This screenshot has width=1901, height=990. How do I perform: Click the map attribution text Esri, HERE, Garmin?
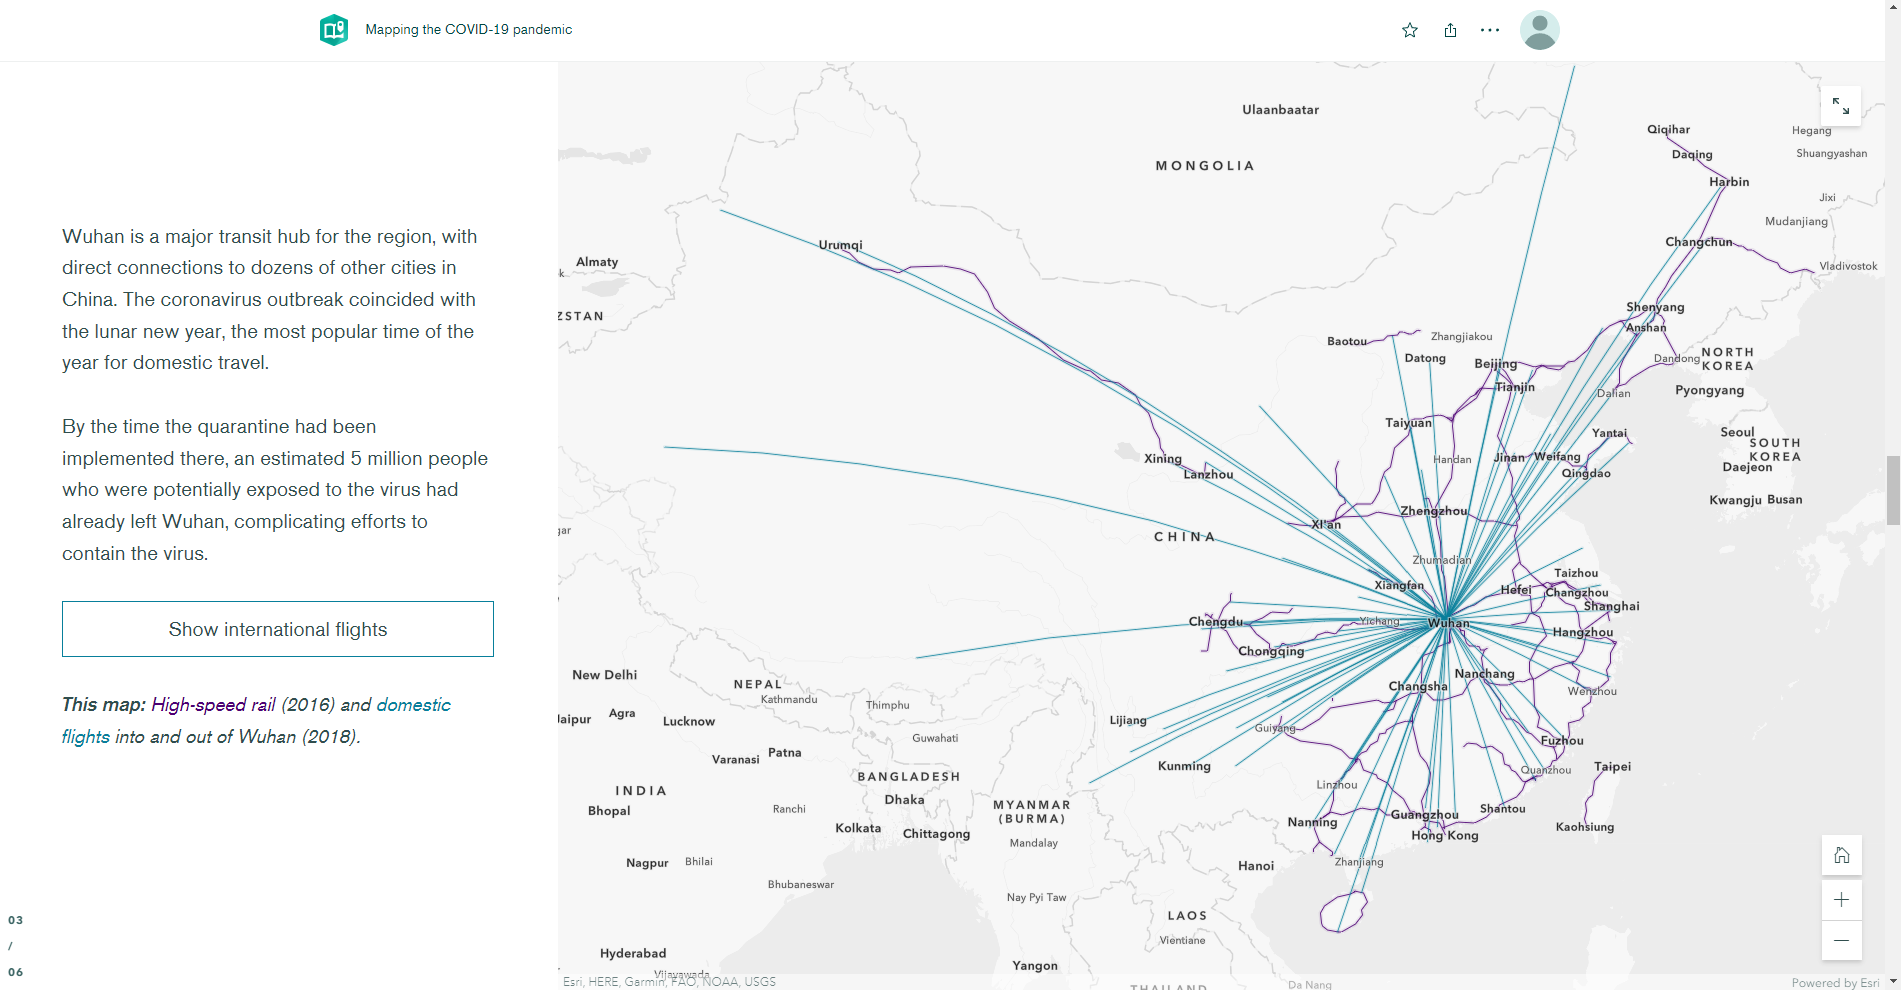669,982
